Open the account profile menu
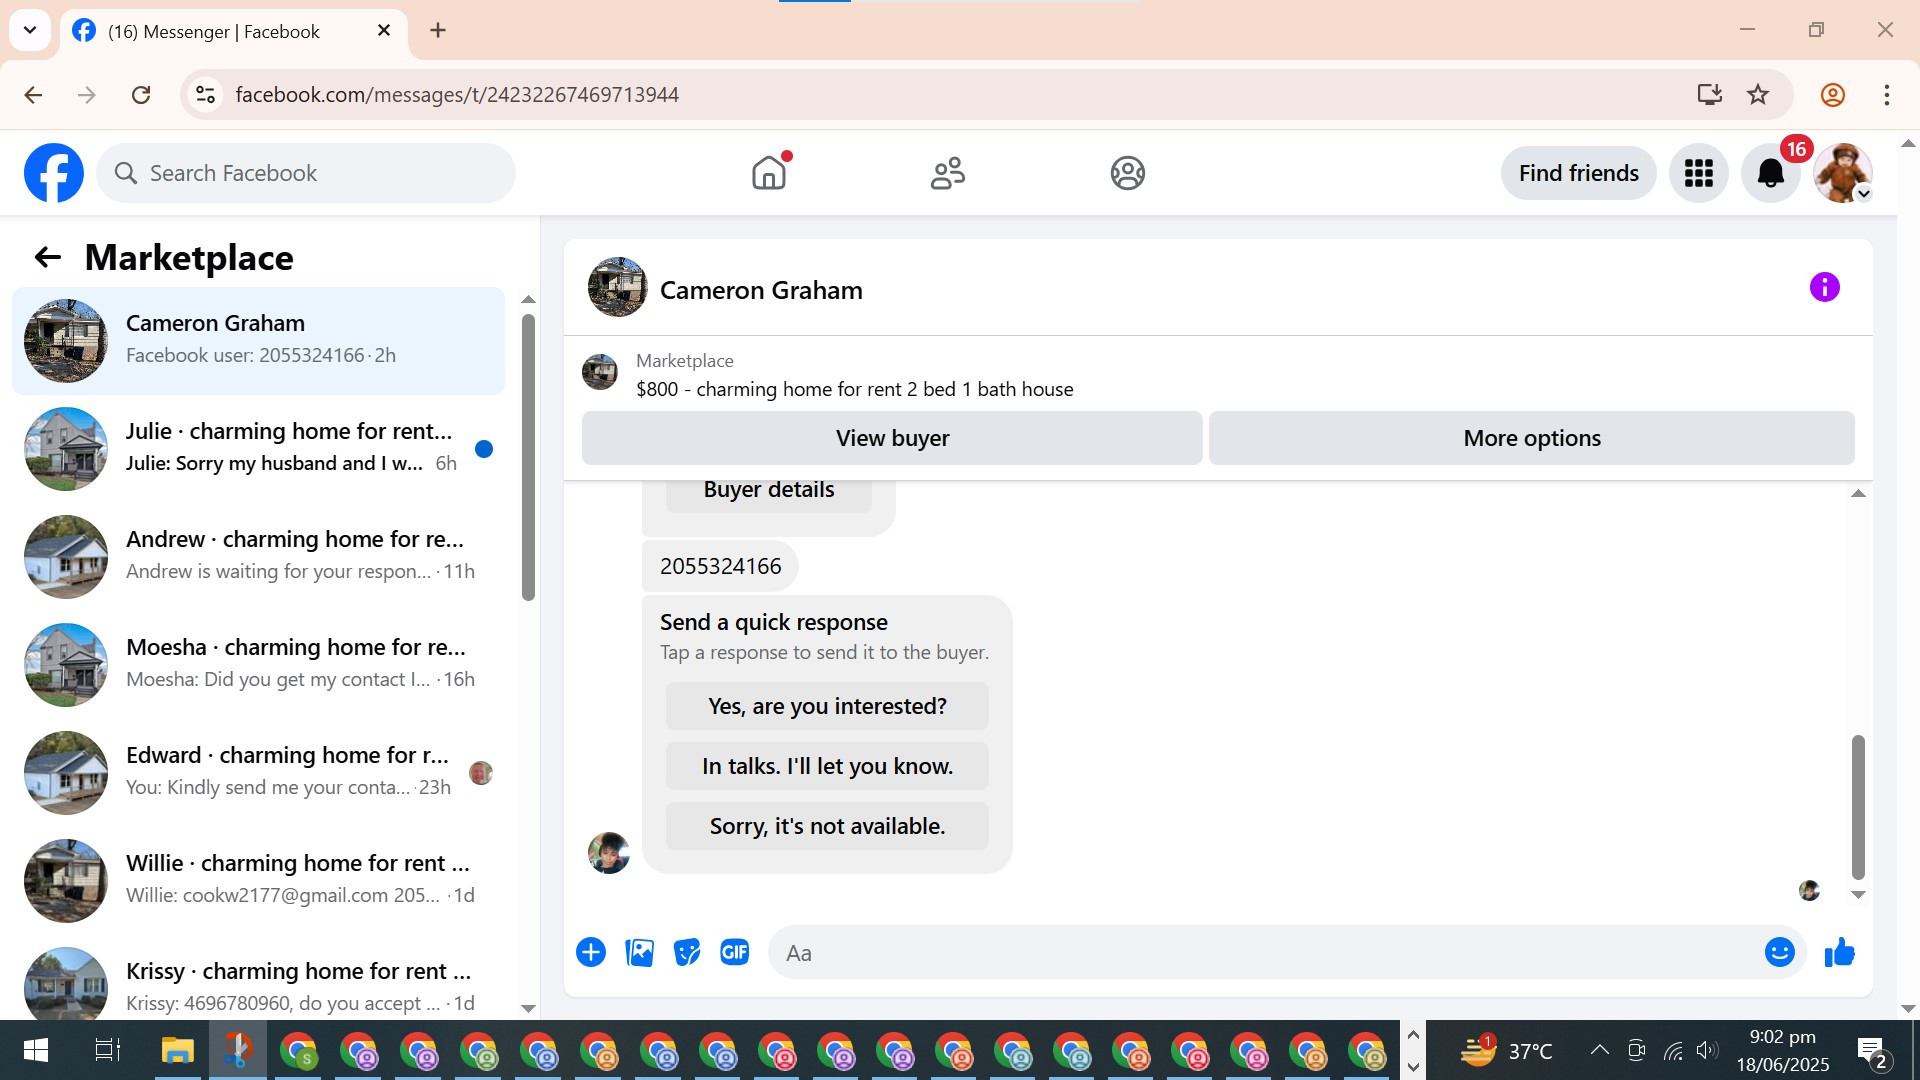The width and height of the screenshot is (1920, 1080). pos(1843,173)
